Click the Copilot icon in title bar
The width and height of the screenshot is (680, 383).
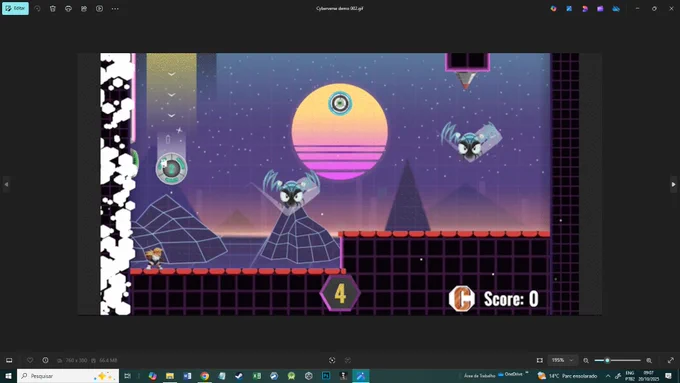[554, 8]
